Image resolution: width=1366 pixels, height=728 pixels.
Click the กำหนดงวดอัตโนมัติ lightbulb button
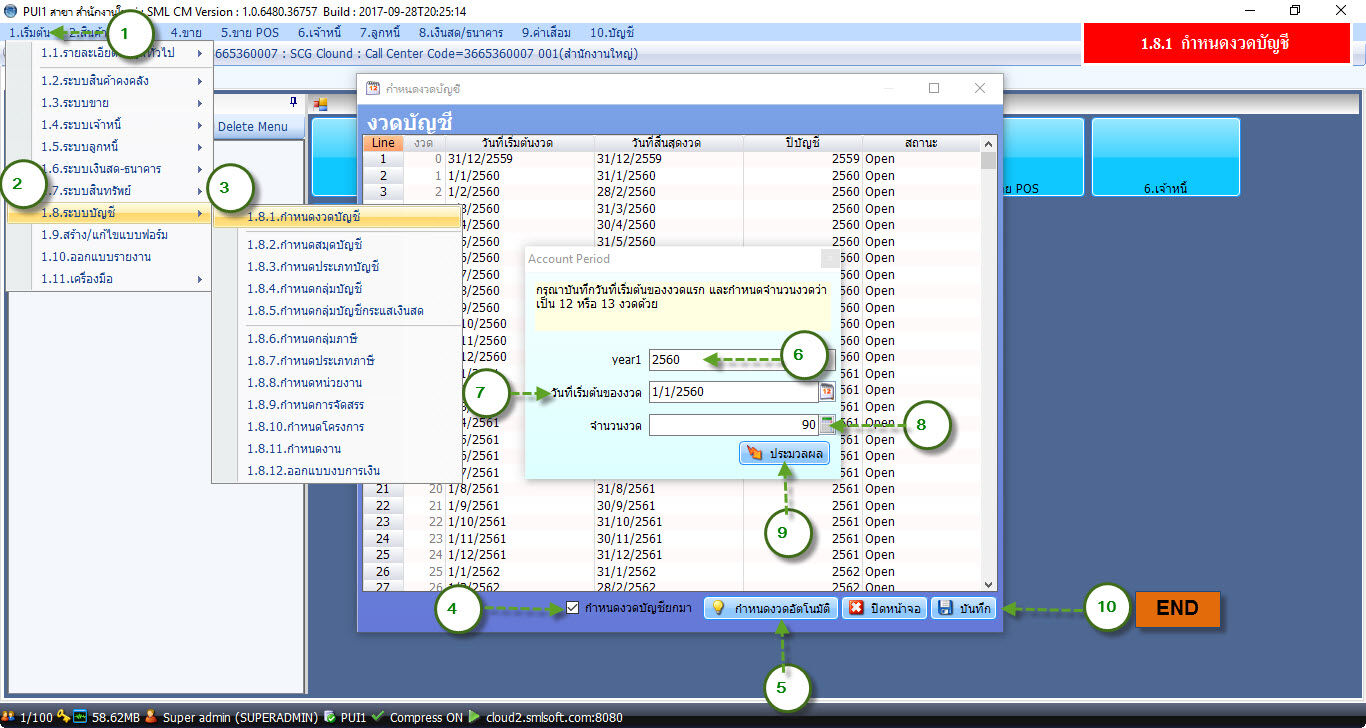click(771, 608)
